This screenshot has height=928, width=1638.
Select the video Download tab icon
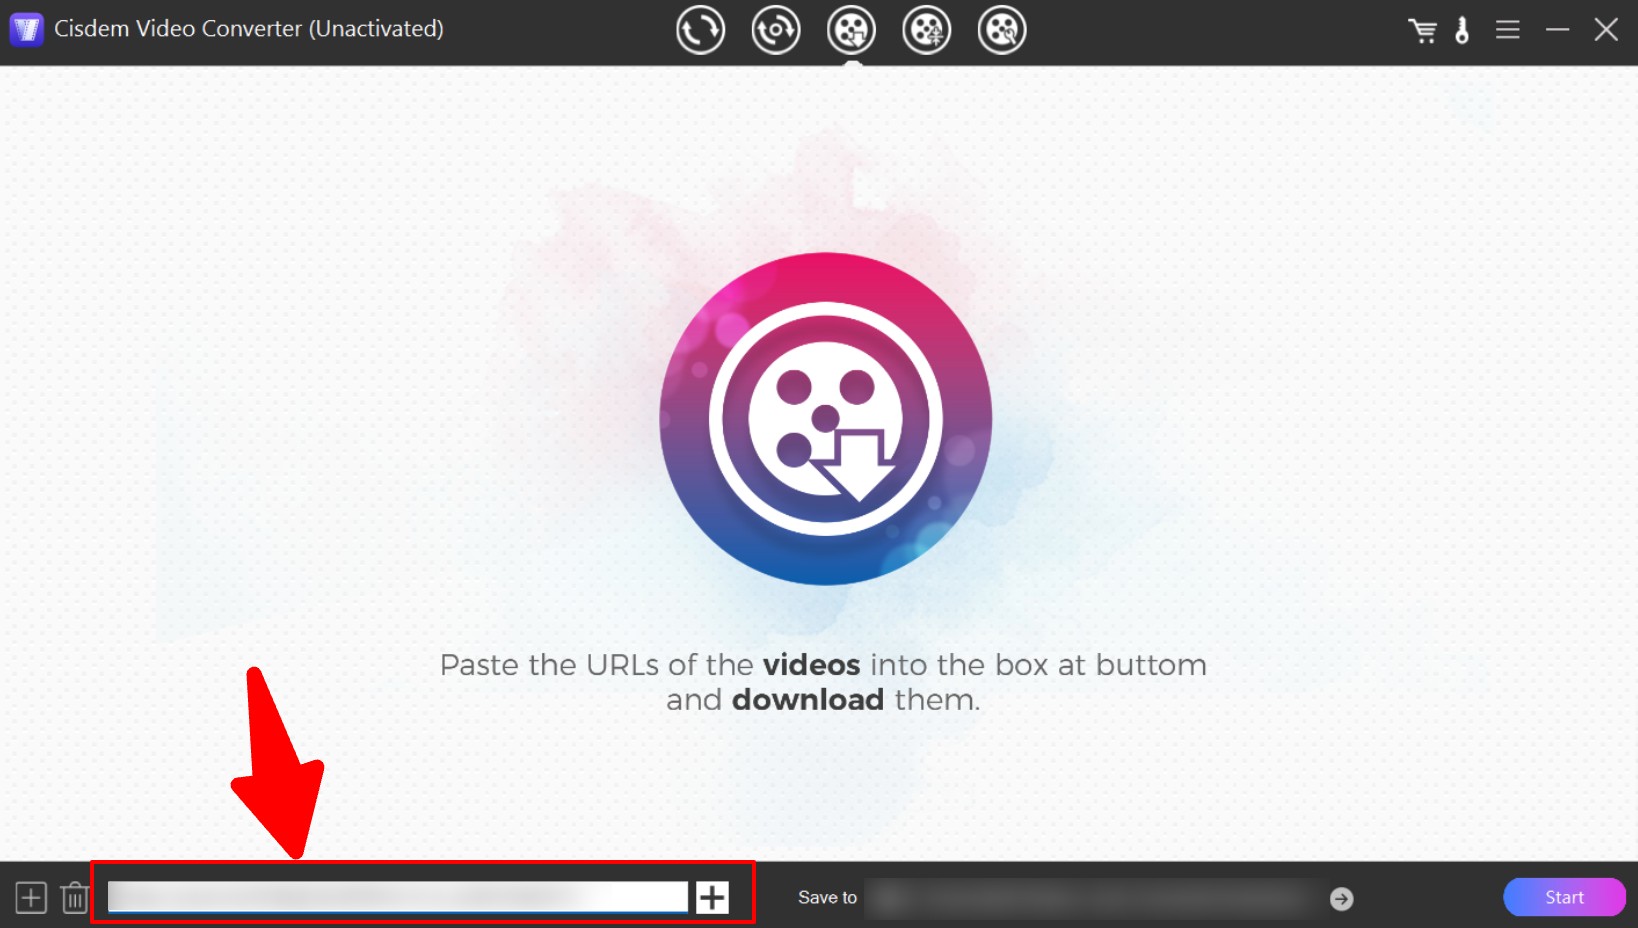[851, 30]
